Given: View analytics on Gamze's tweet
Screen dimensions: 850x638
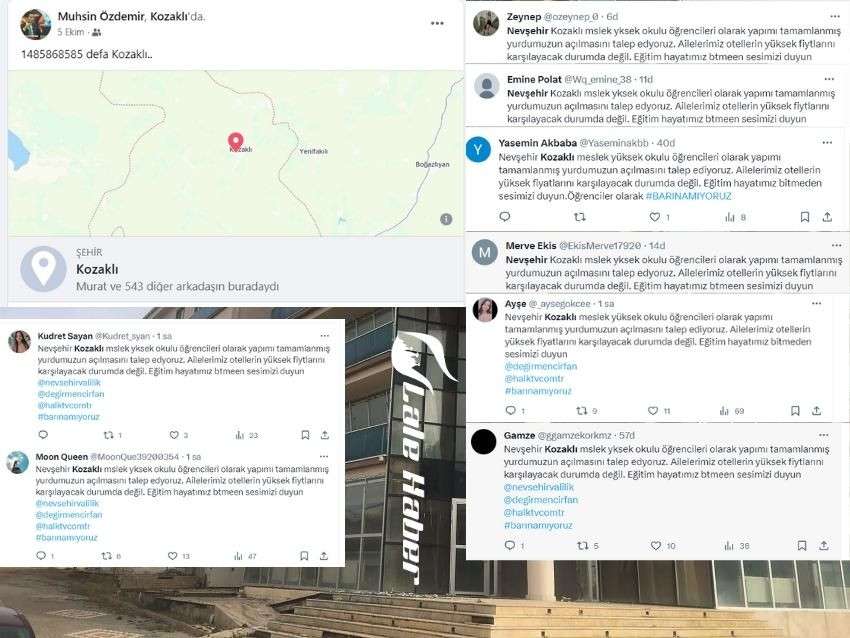Looking at the screenshot, I should coord(729,546).
